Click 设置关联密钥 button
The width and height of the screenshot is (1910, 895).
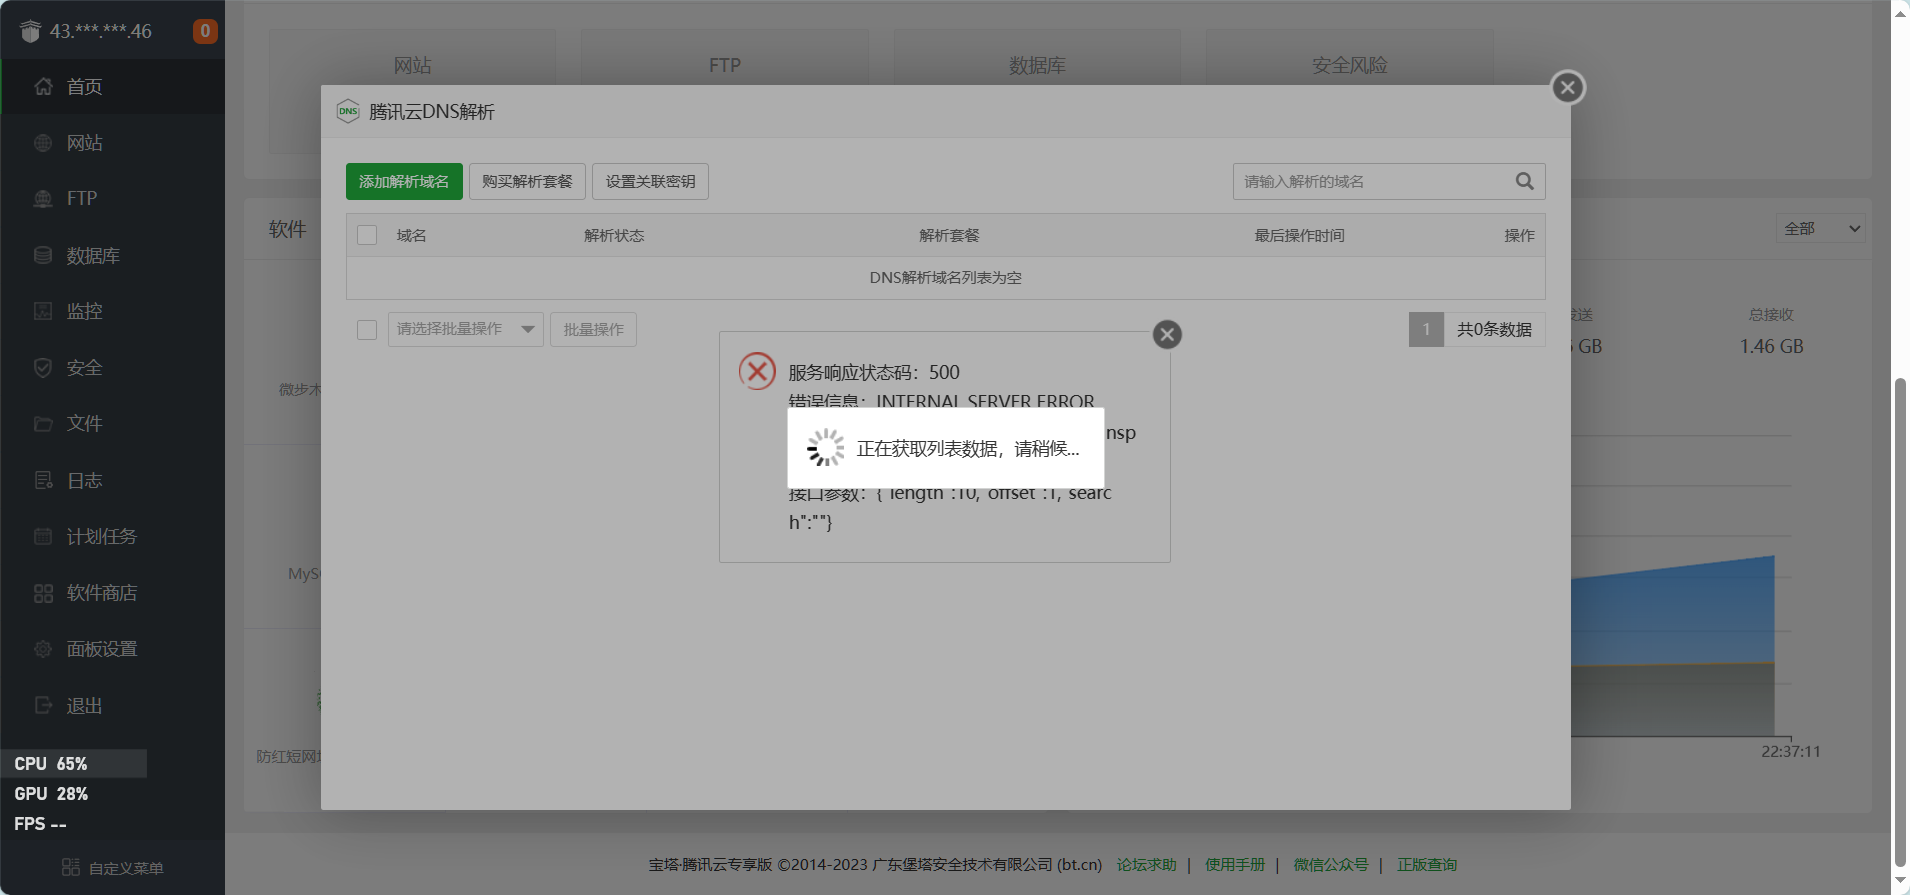click(650, 181)
